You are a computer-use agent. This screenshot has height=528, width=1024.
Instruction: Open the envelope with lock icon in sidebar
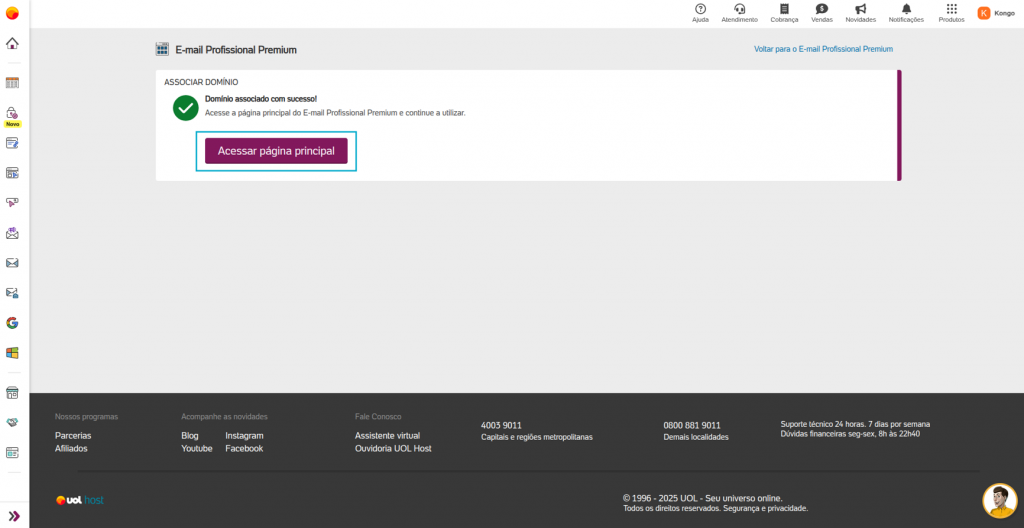tap(12, 293)
